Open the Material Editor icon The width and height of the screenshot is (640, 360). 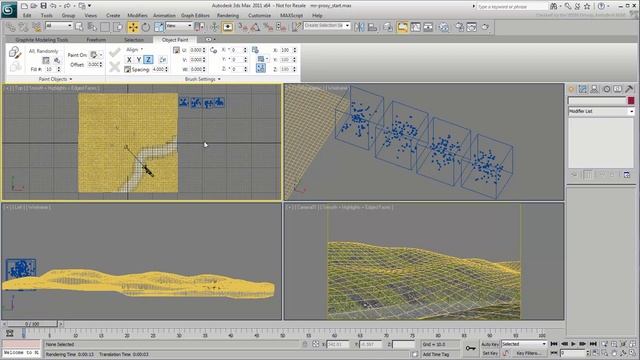(x=444, y=27)
